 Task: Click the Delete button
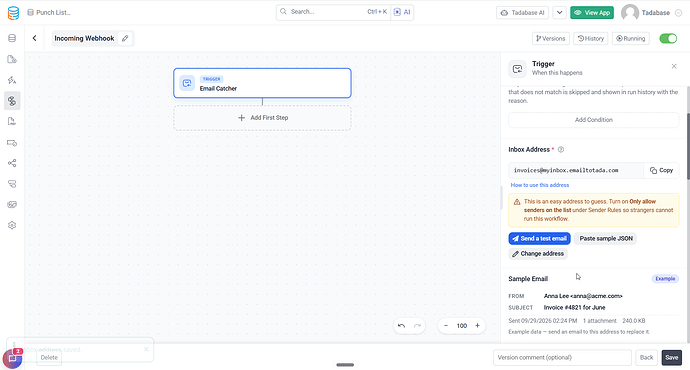49,358
